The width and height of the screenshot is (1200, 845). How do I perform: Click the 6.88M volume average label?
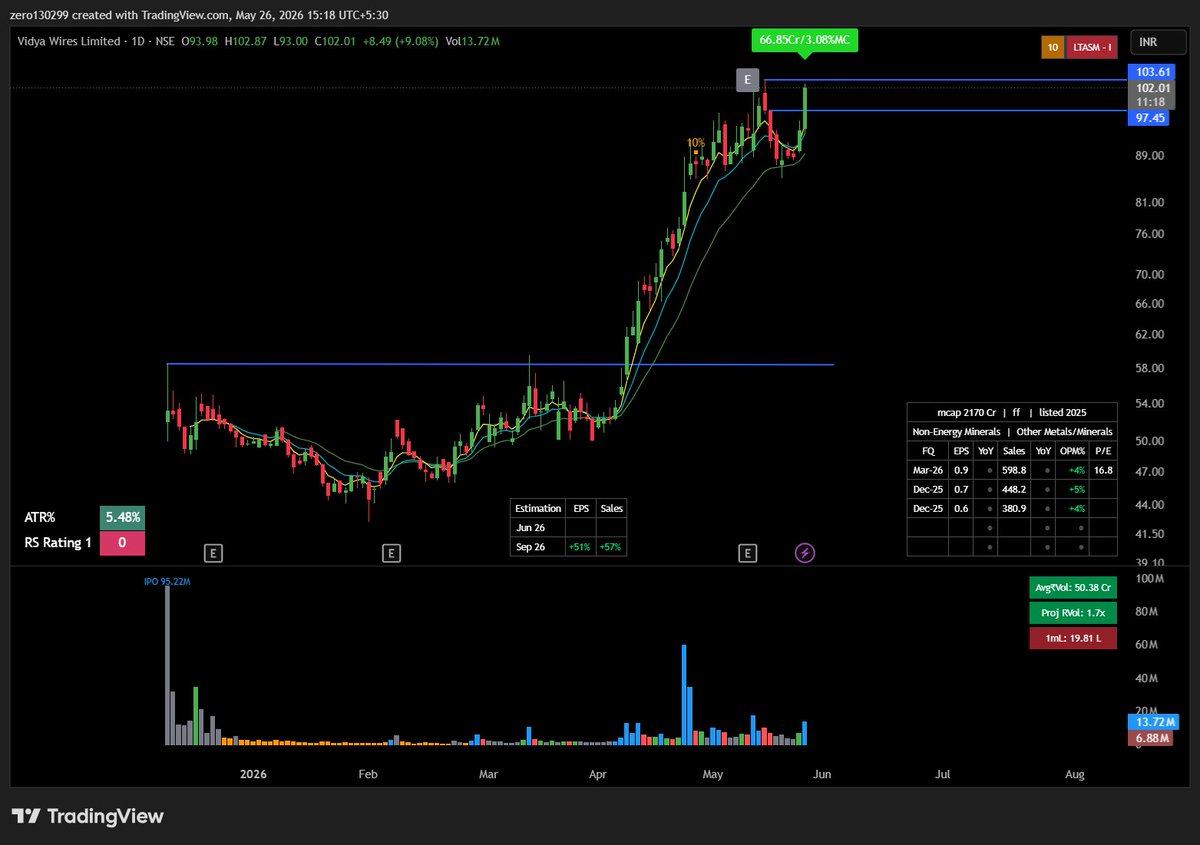tap(1152, 738)
